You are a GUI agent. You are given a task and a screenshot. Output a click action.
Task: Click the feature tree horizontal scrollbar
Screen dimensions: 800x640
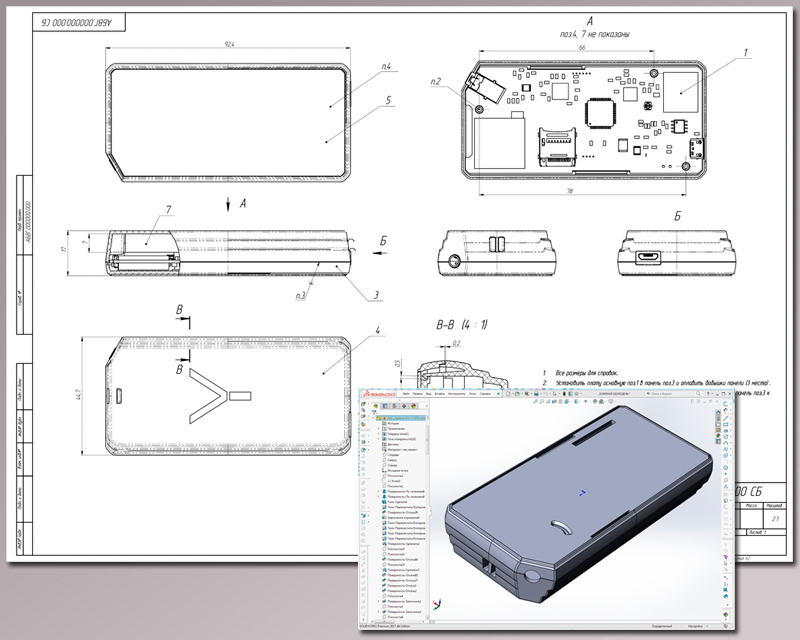(x=385, y=622)
